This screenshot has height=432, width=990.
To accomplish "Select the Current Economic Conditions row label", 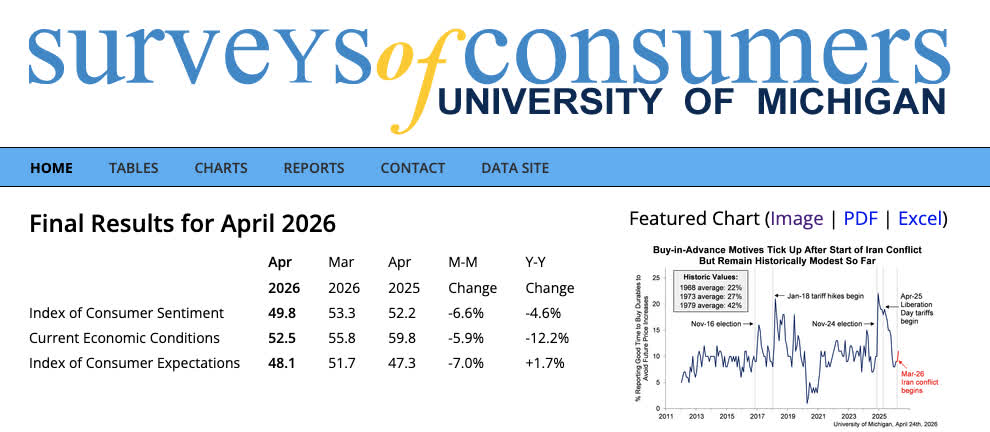I will pos(124,338).
